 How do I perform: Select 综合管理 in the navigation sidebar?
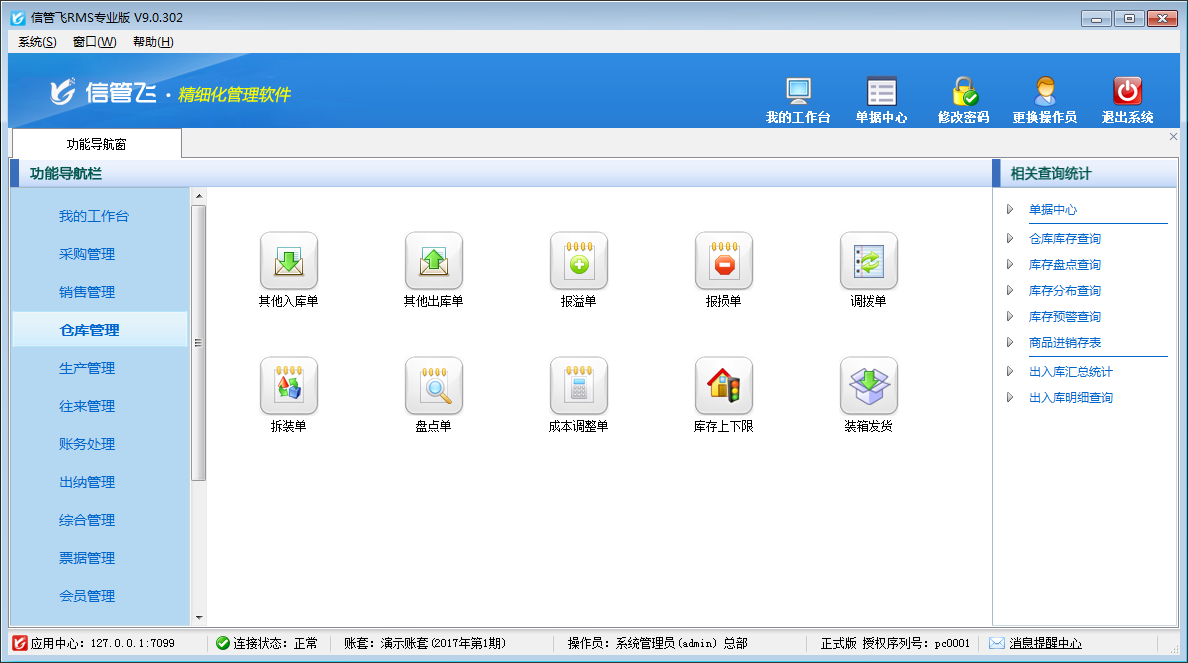87,521
